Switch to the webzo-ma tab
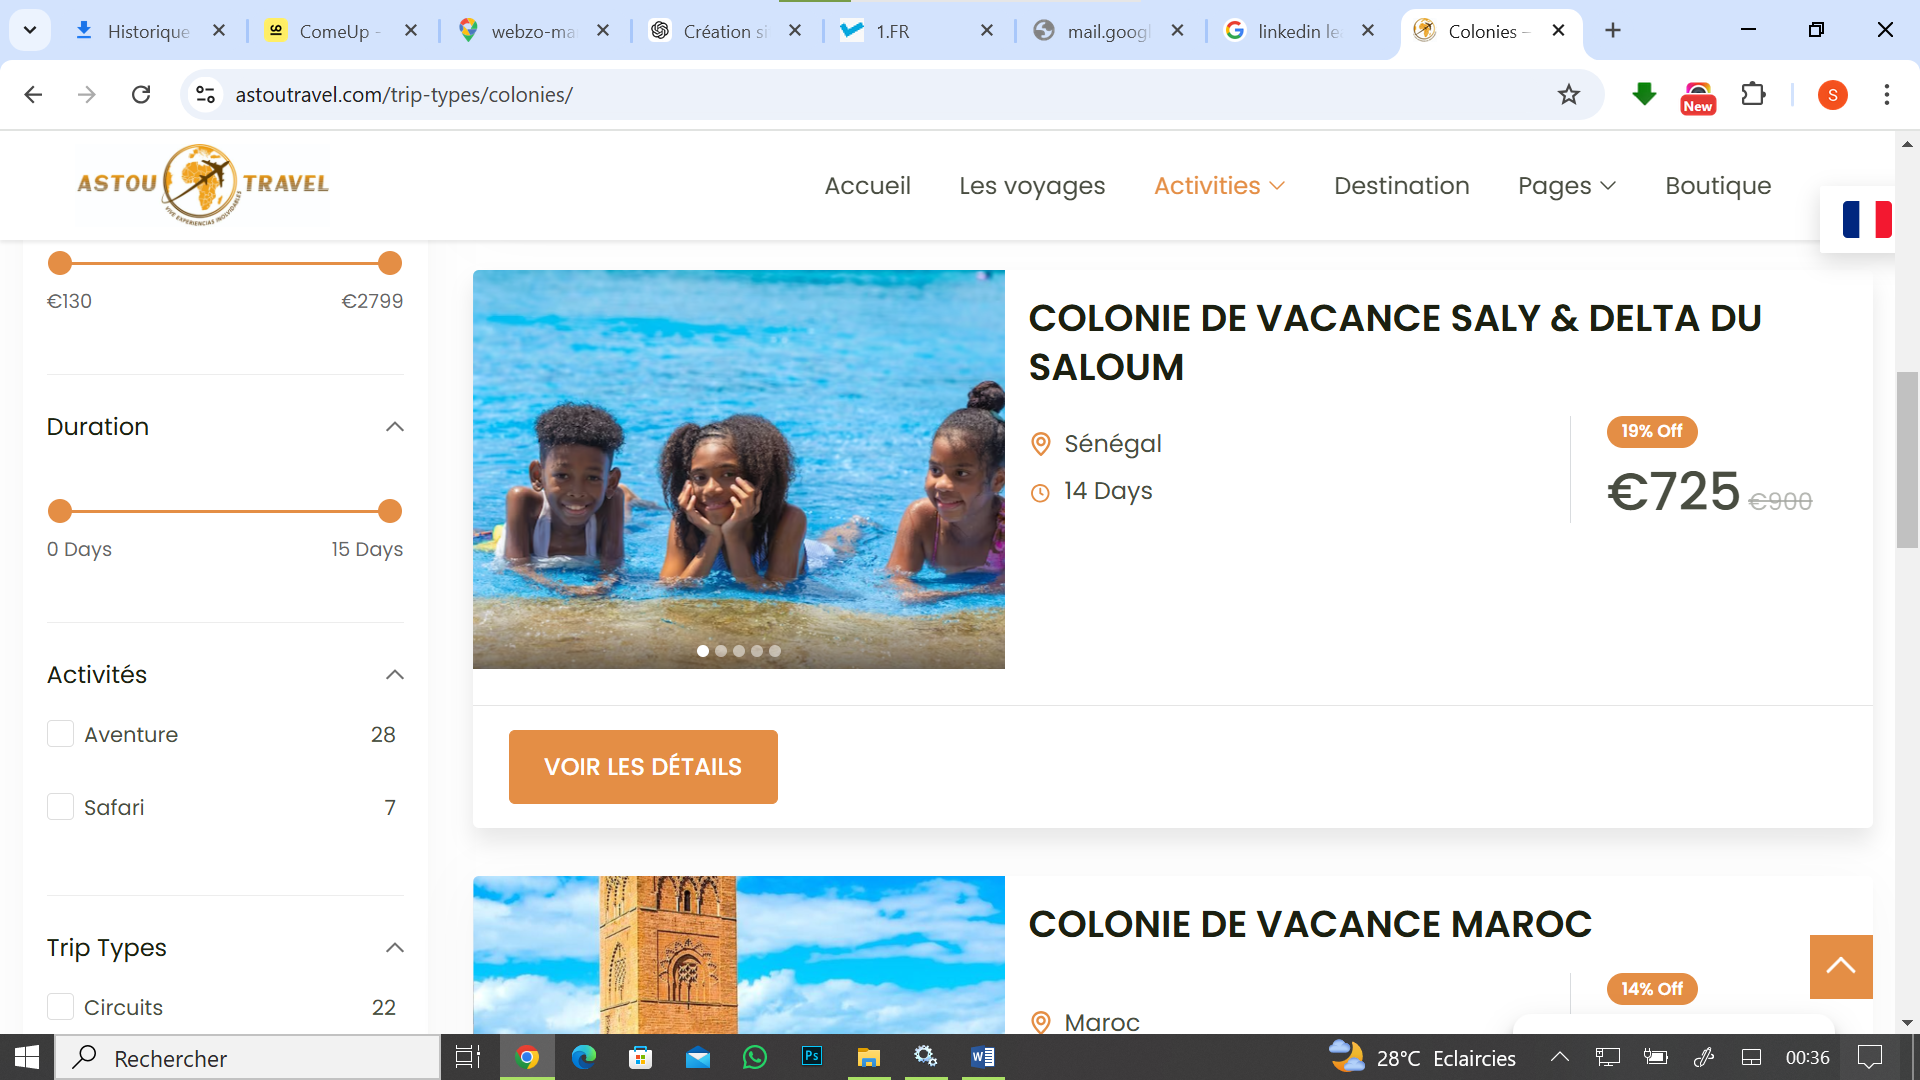The width and height of the screenshot is (1920, 1080). 532,31
